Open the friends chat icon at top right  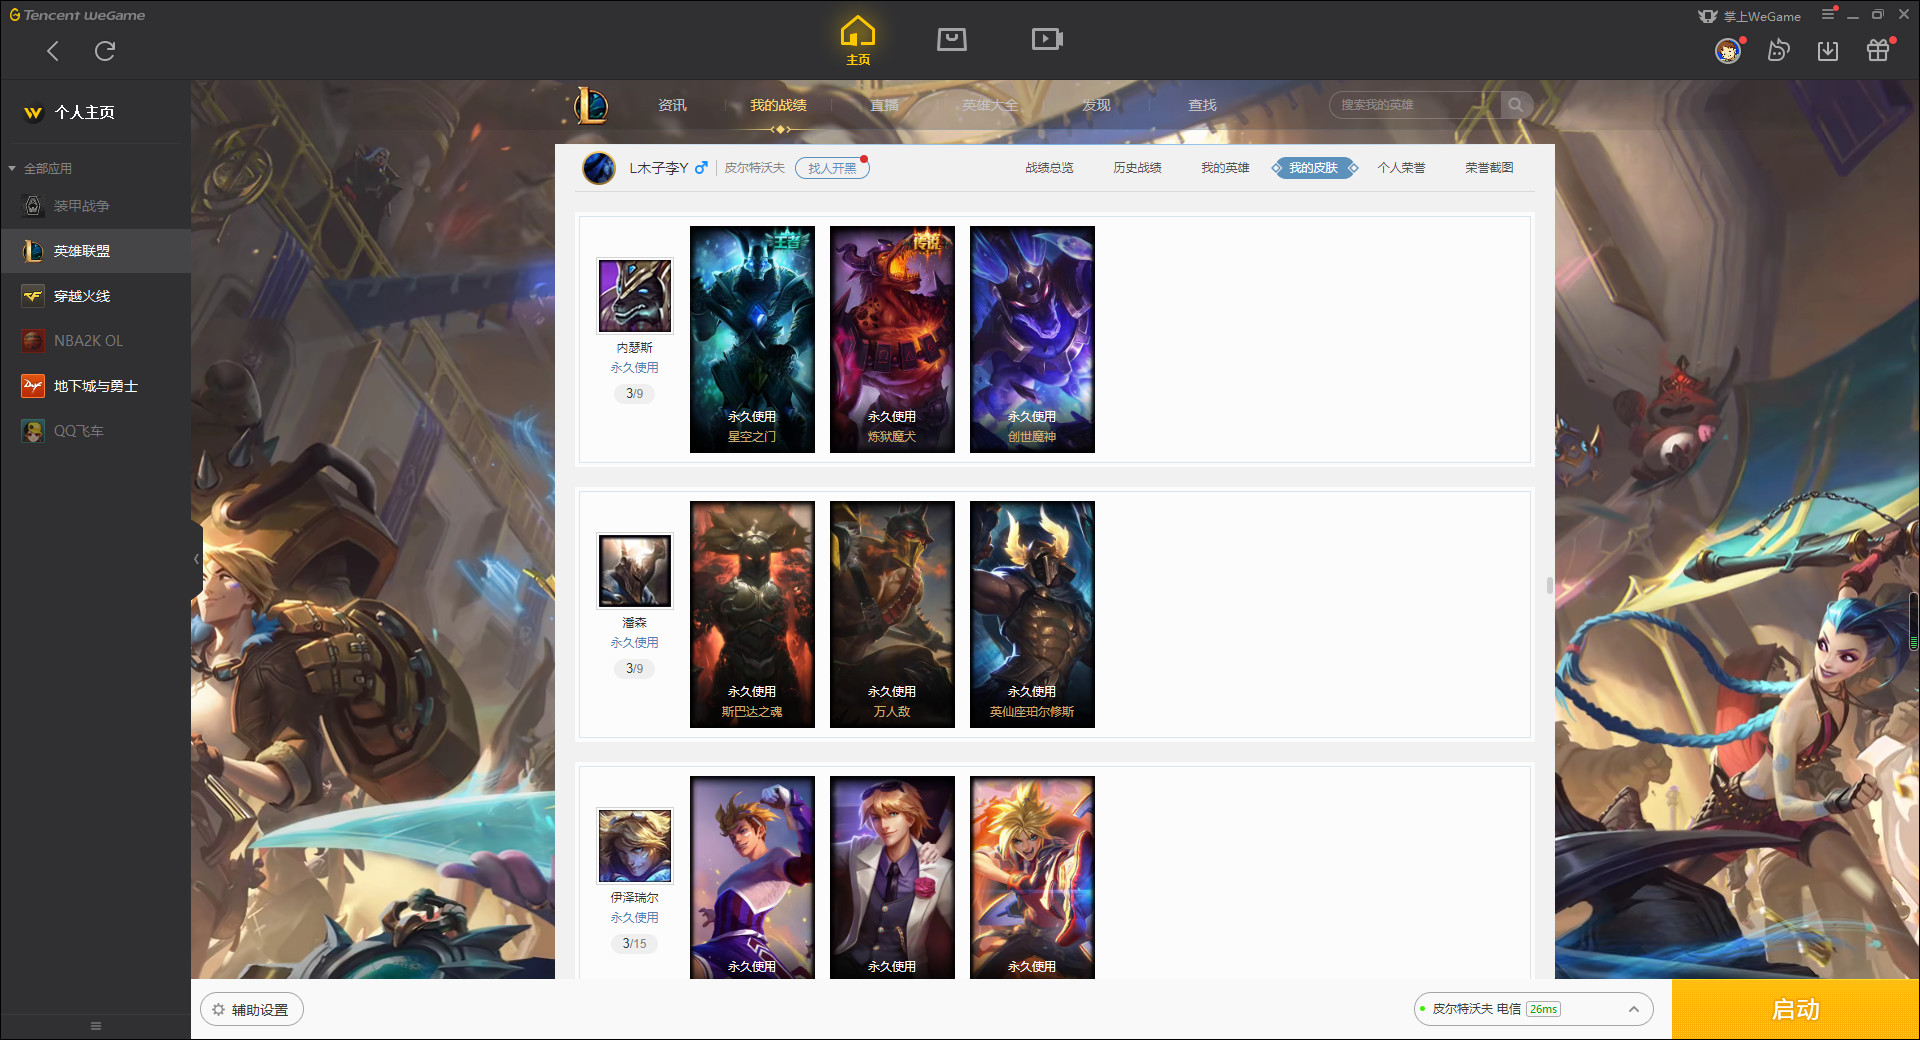click(1778, 50)
